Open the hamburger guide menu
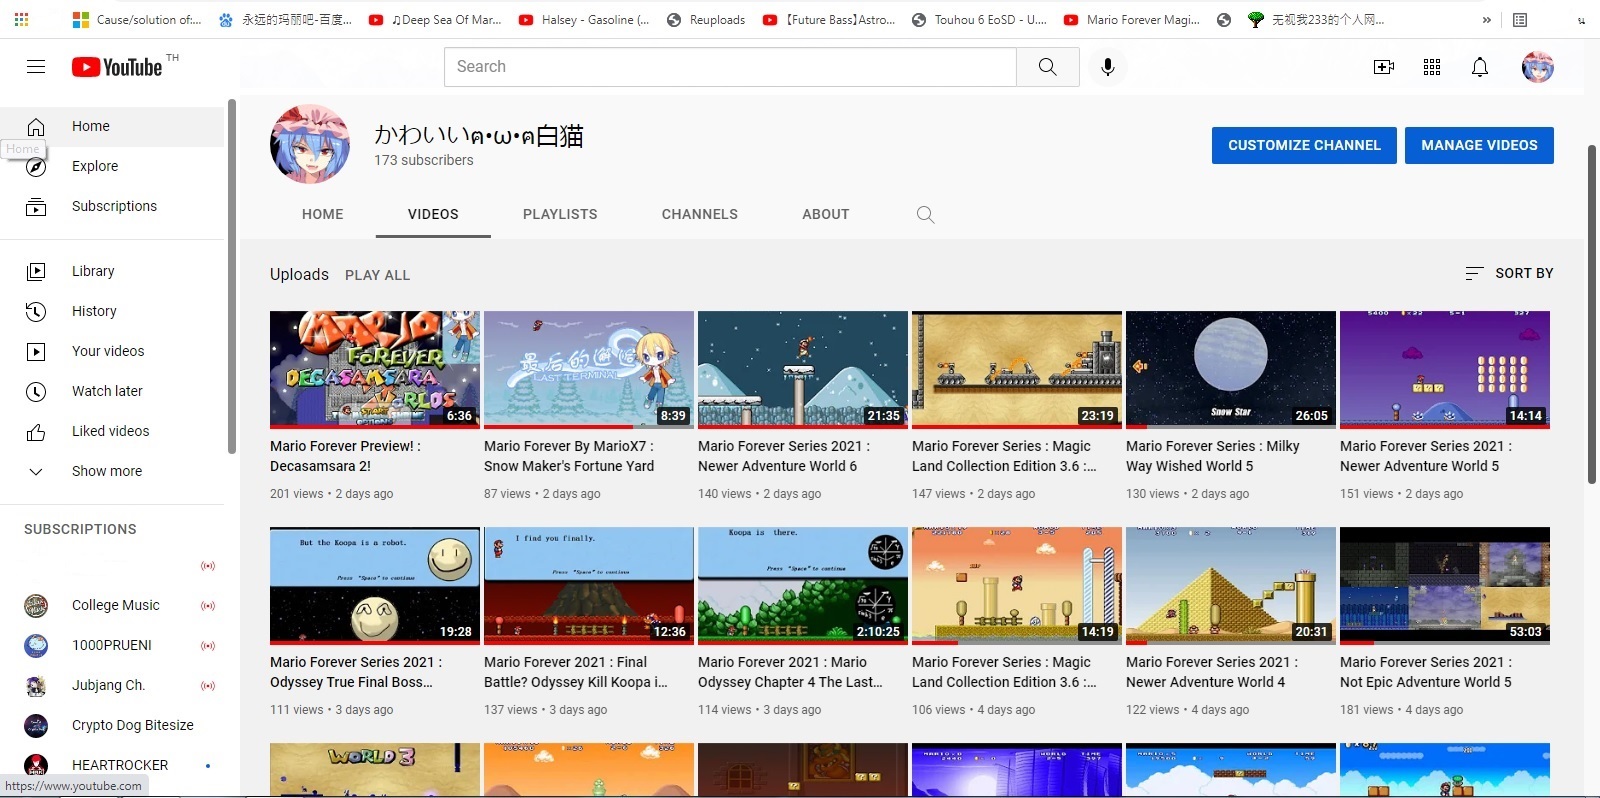The image size is (1600, 798). 36,67
